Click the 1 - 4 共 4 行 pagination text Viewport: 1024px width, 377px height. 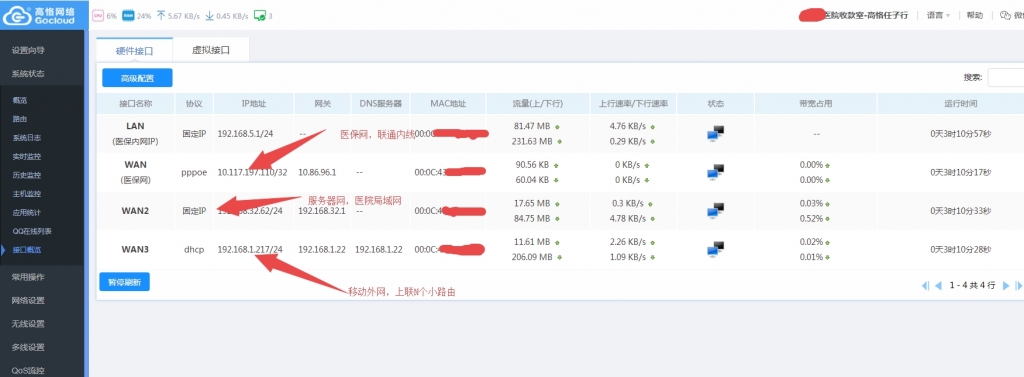[972, 286]
